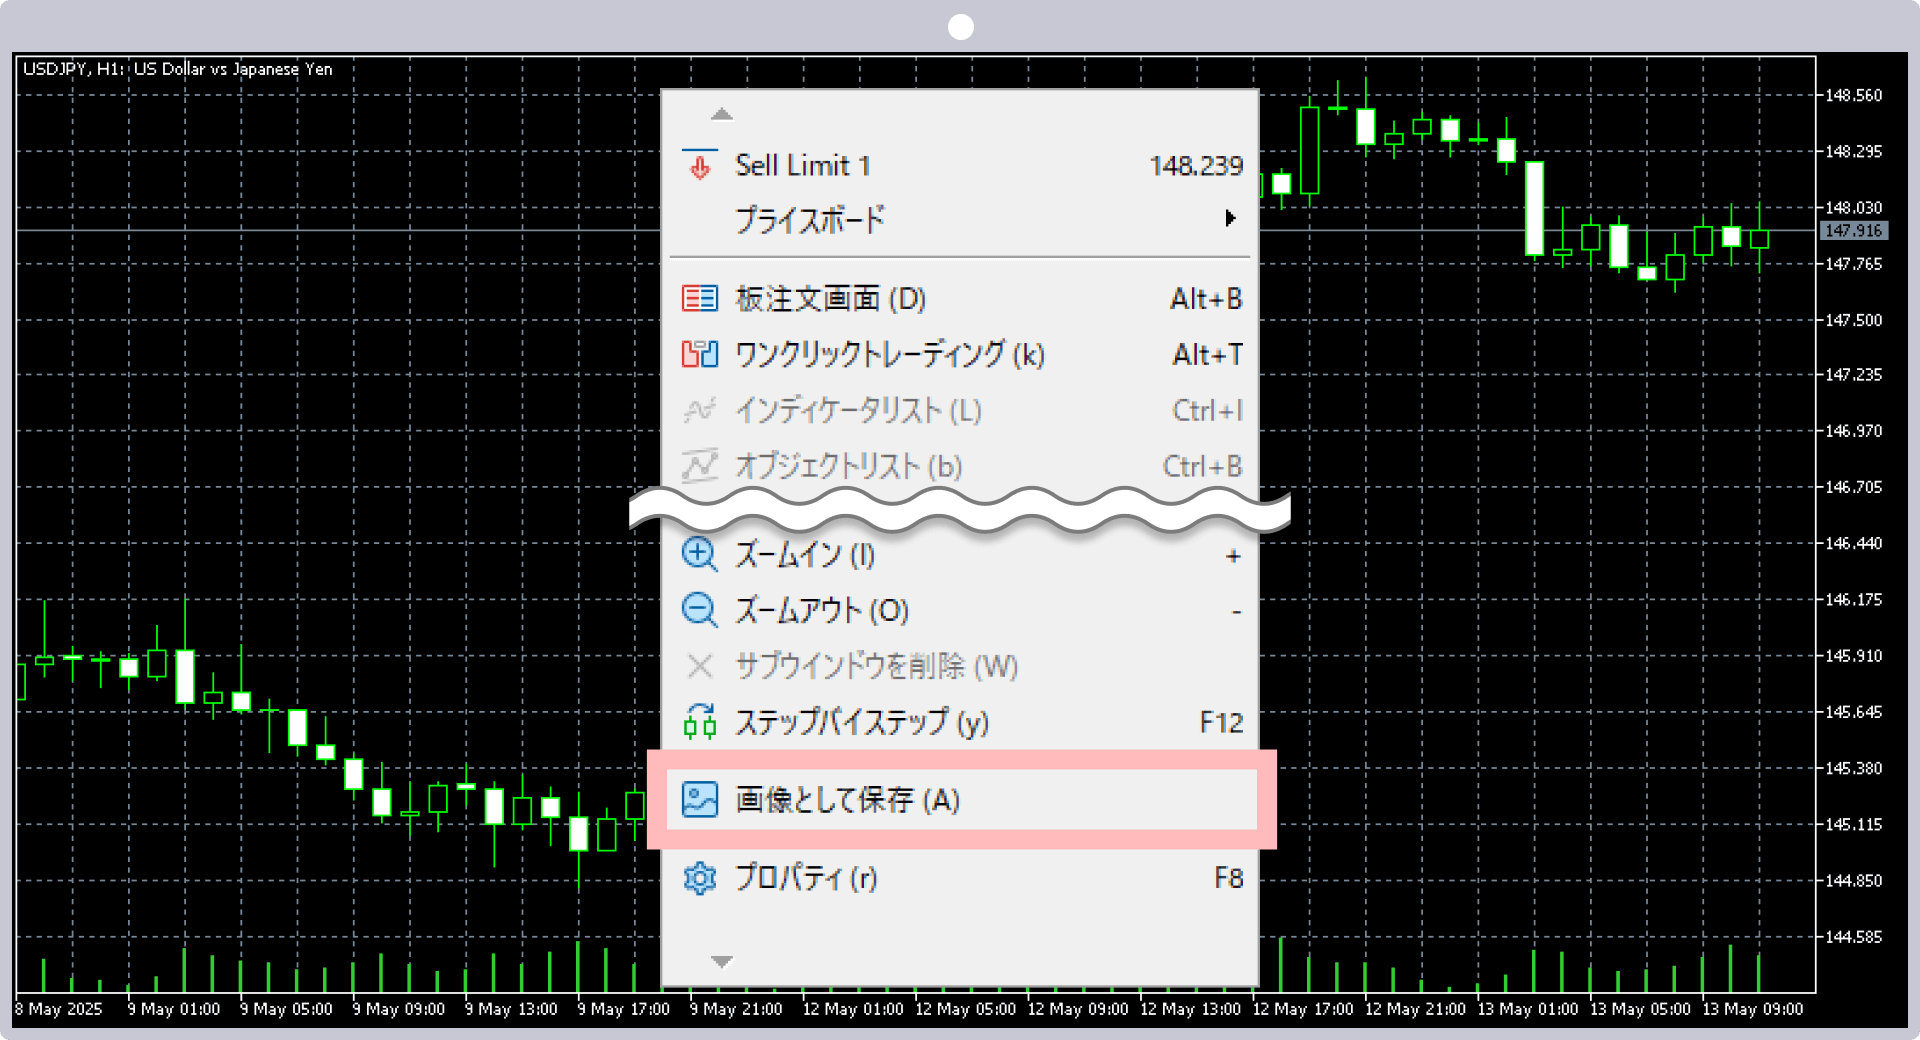
Task: Click the highlighted 147.916 price label
Action: (x=1855, y=230)
